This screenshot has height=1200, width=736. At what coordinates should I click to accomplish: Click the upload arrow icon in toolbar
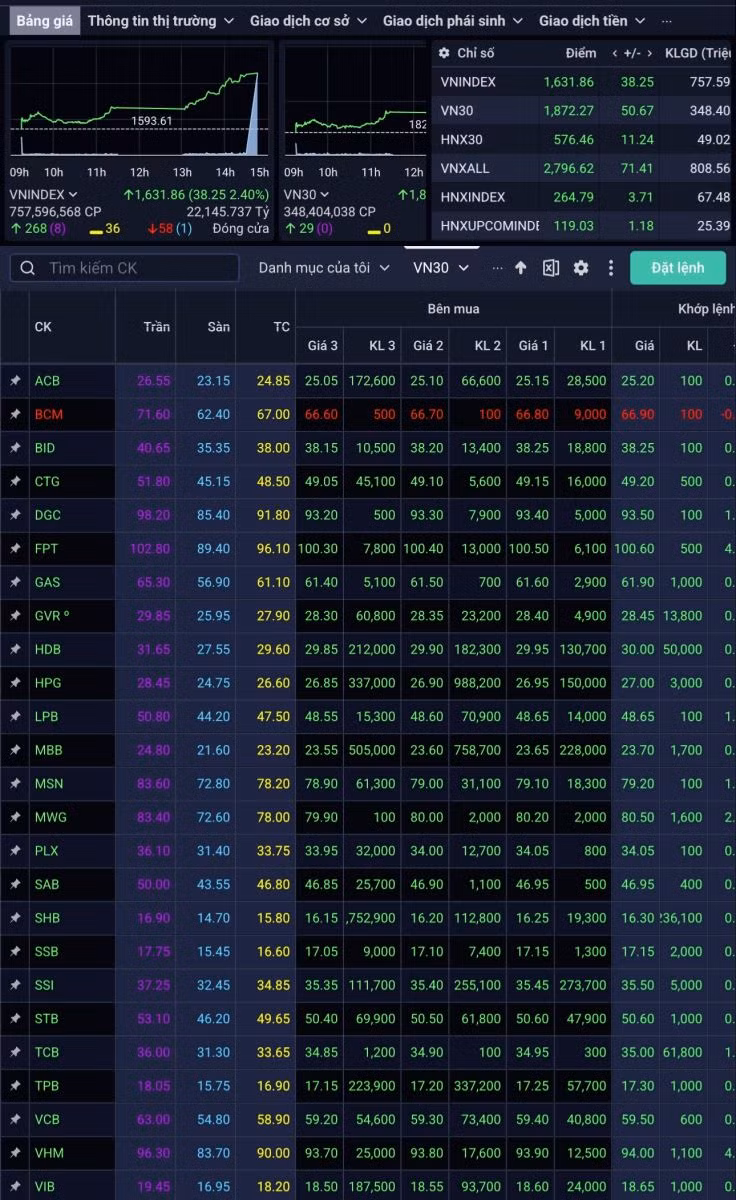pos(520,268)
